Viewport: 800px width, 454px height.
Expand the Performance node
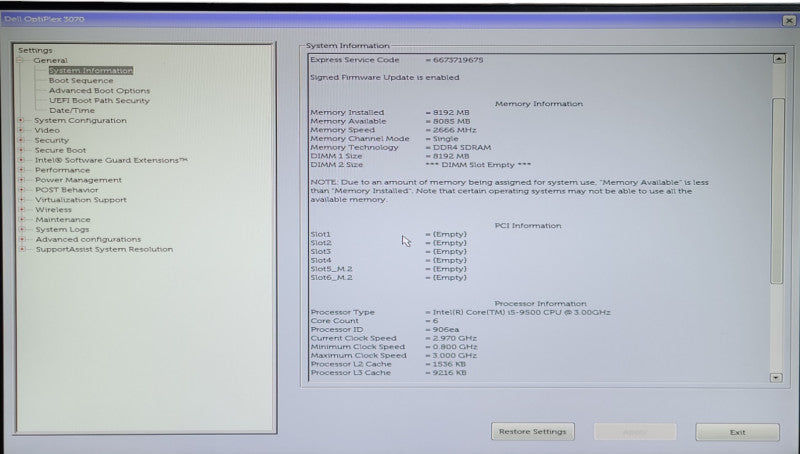point(21,170)
